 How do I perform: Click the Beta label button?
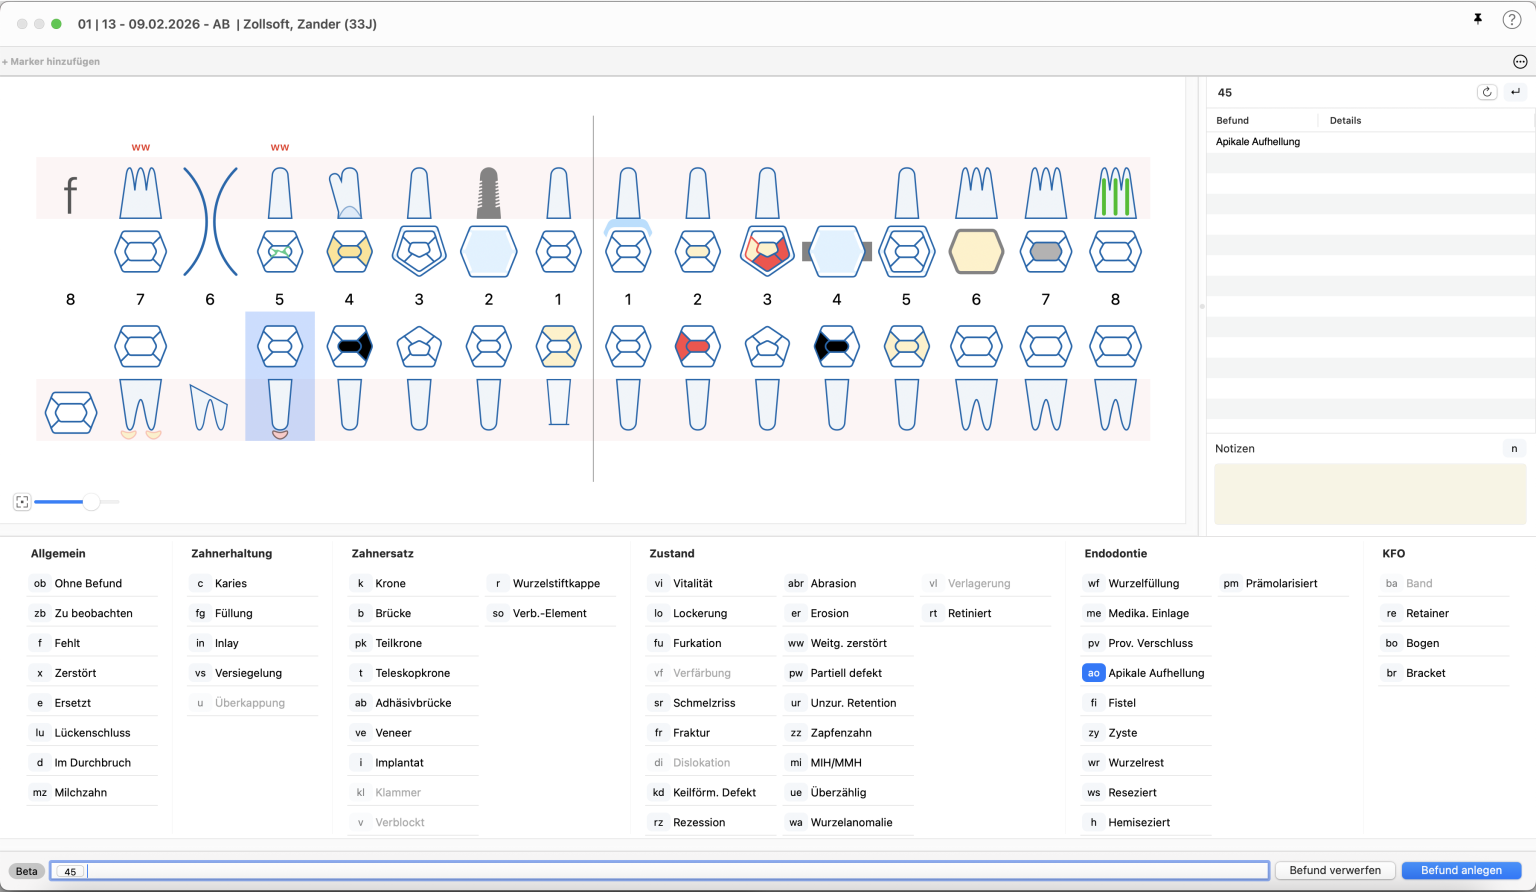[27, 871]
